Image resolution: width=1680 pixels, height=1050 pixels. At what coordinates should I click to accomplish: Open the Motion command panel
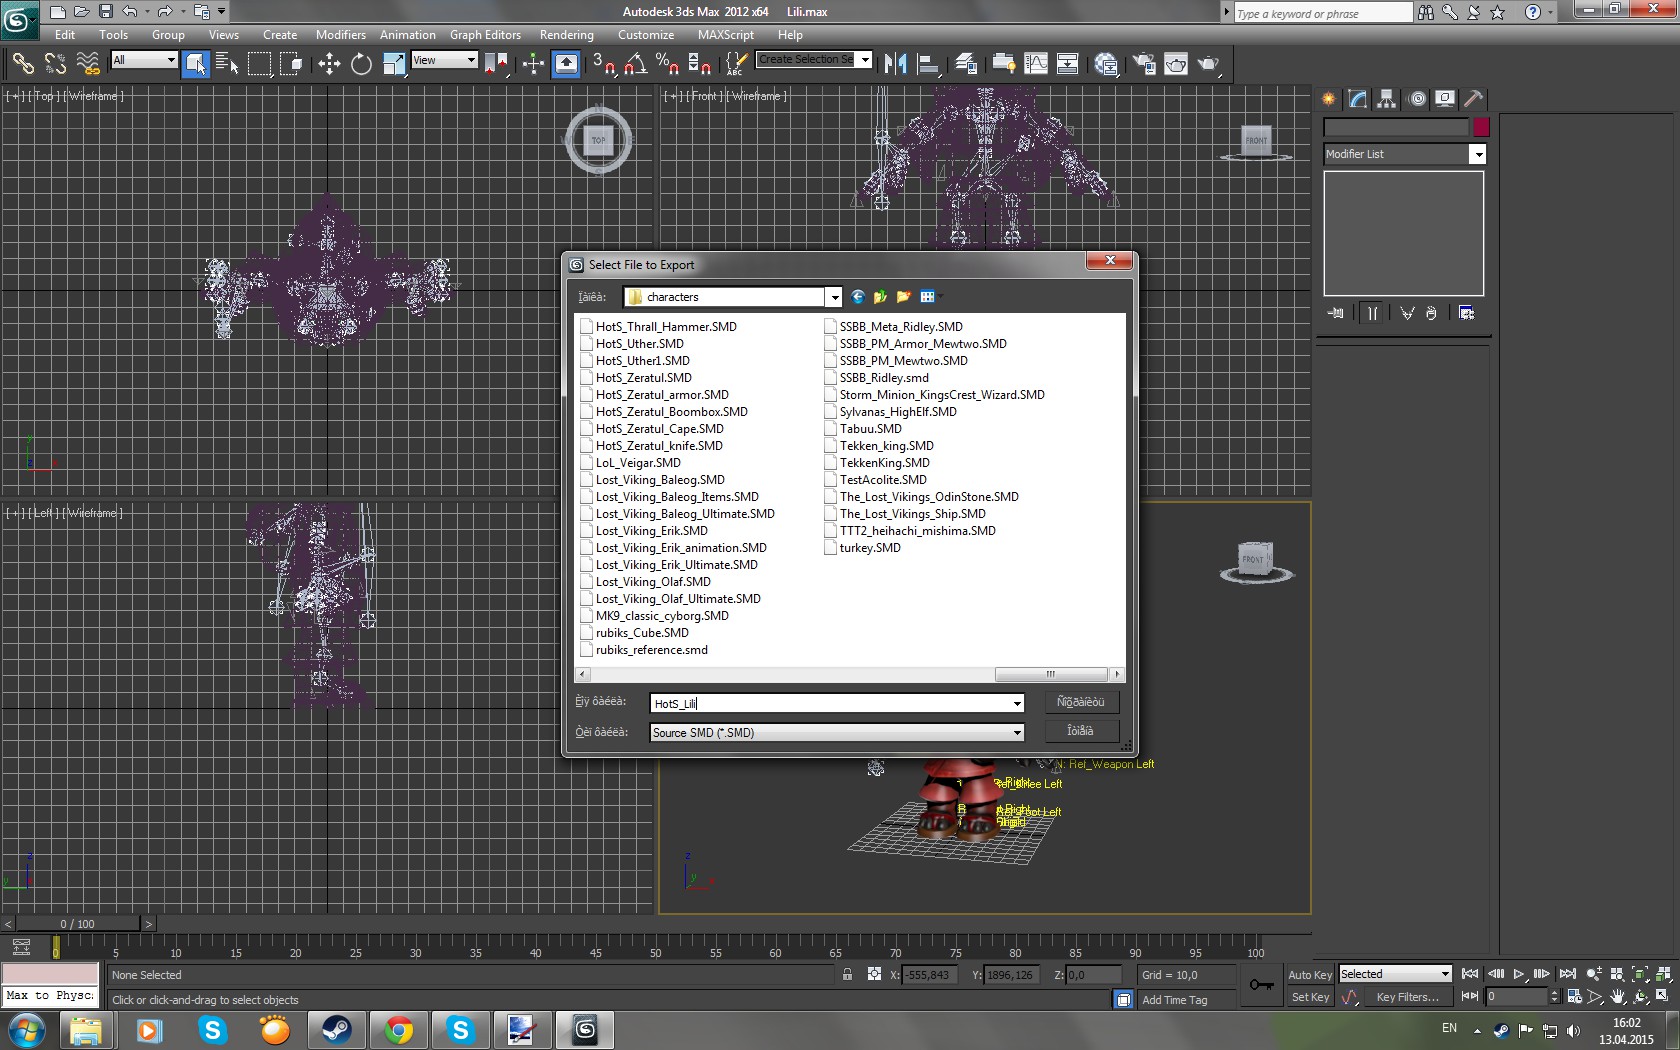point(1417,99)
